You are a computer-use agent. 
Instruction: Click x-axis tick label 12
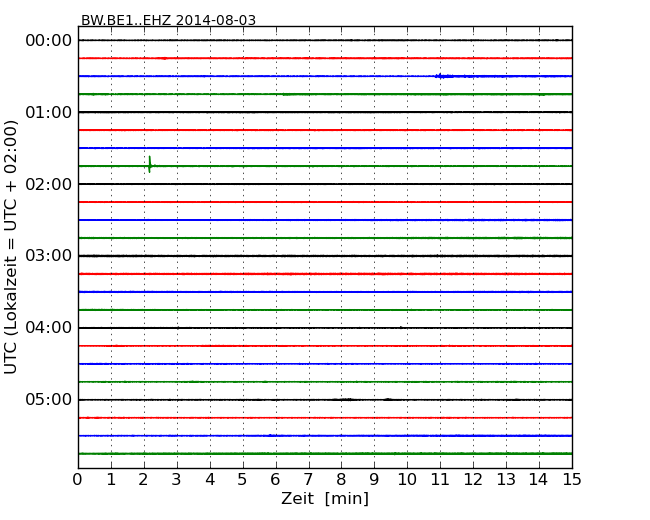(x=473, y=480)
